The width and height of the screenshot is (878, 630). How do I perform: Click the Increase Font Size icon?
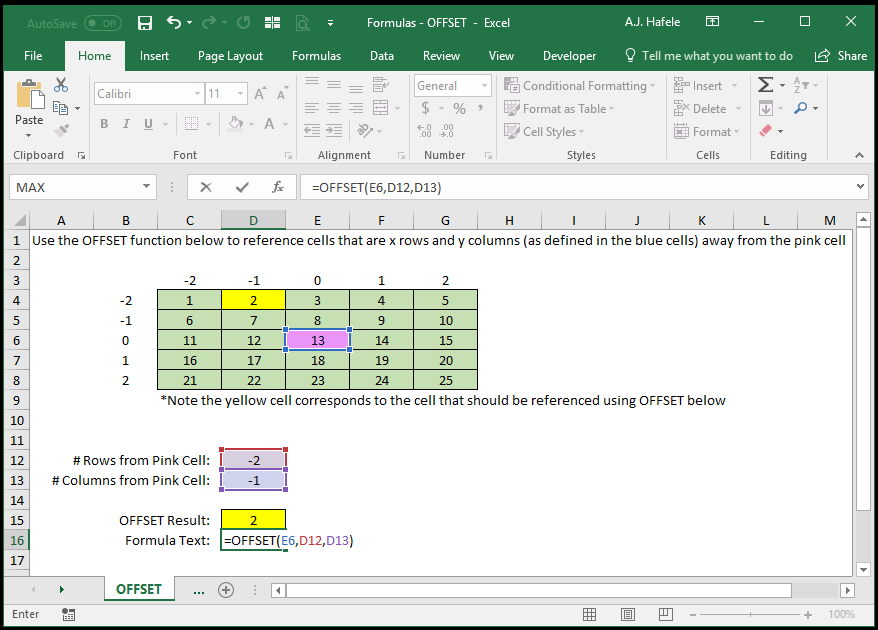[260, 94]
